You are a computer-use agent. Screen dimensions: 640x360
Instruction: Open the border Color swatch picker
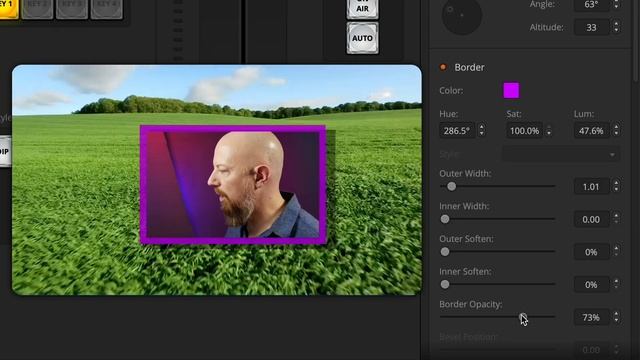click(x=511, y=90)
